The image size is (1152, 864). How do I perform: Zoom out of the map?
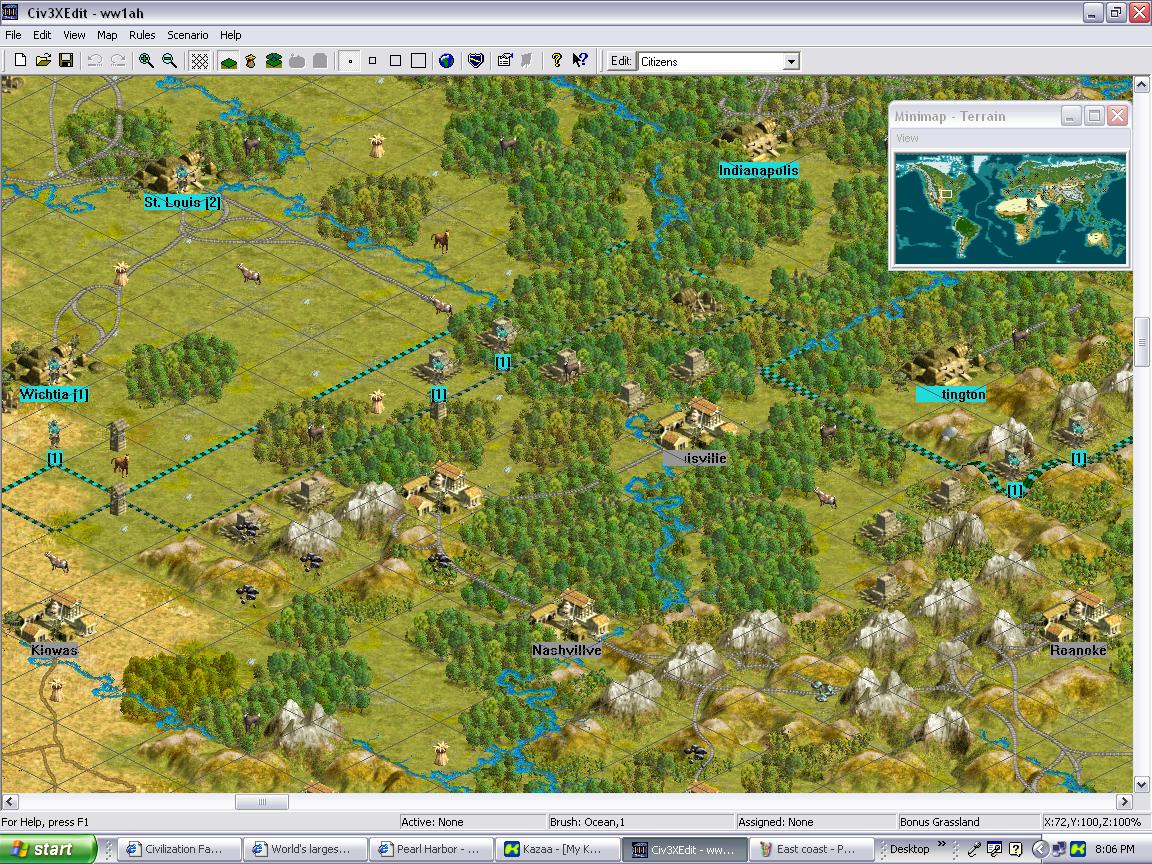point(169,61)
